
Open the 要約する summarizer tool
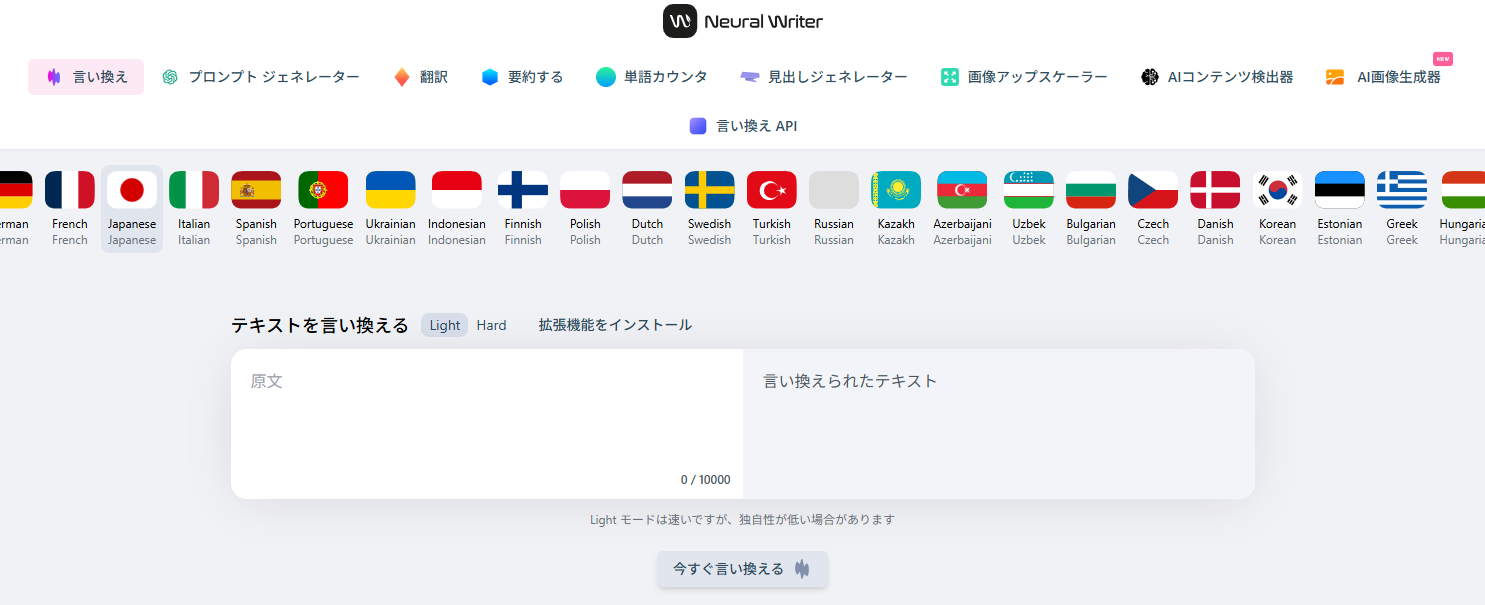[x=522, y=77]
